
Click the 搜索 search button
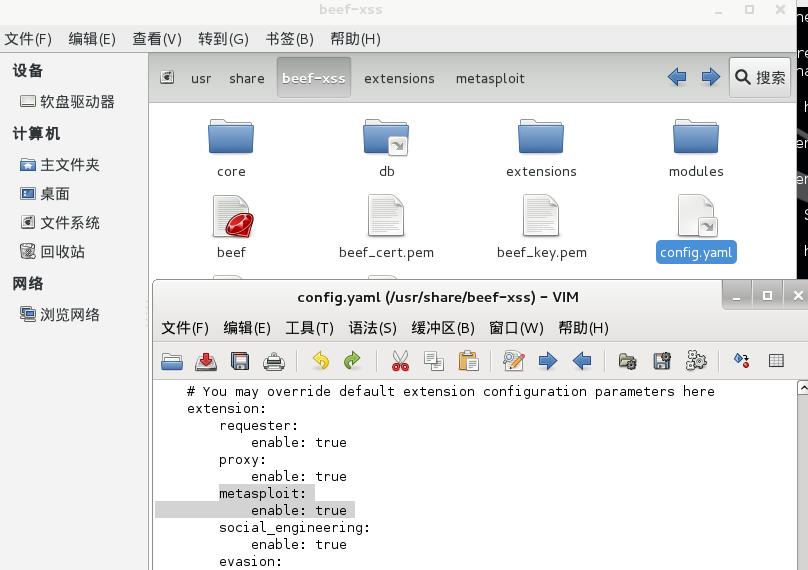coord(760,77)
